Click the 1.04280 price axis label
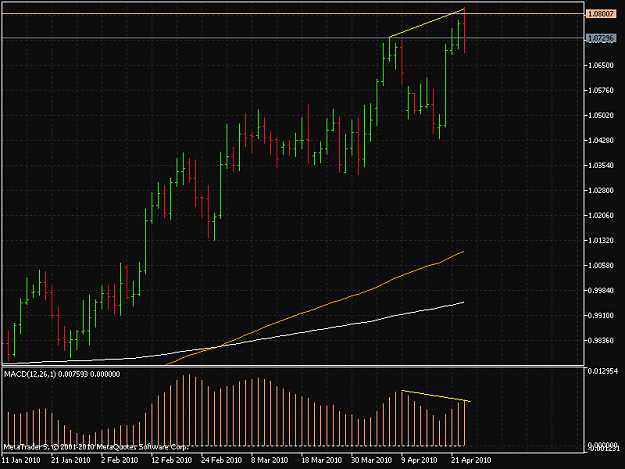The height and width of the screenshot is (469, 625). point(601,141)
